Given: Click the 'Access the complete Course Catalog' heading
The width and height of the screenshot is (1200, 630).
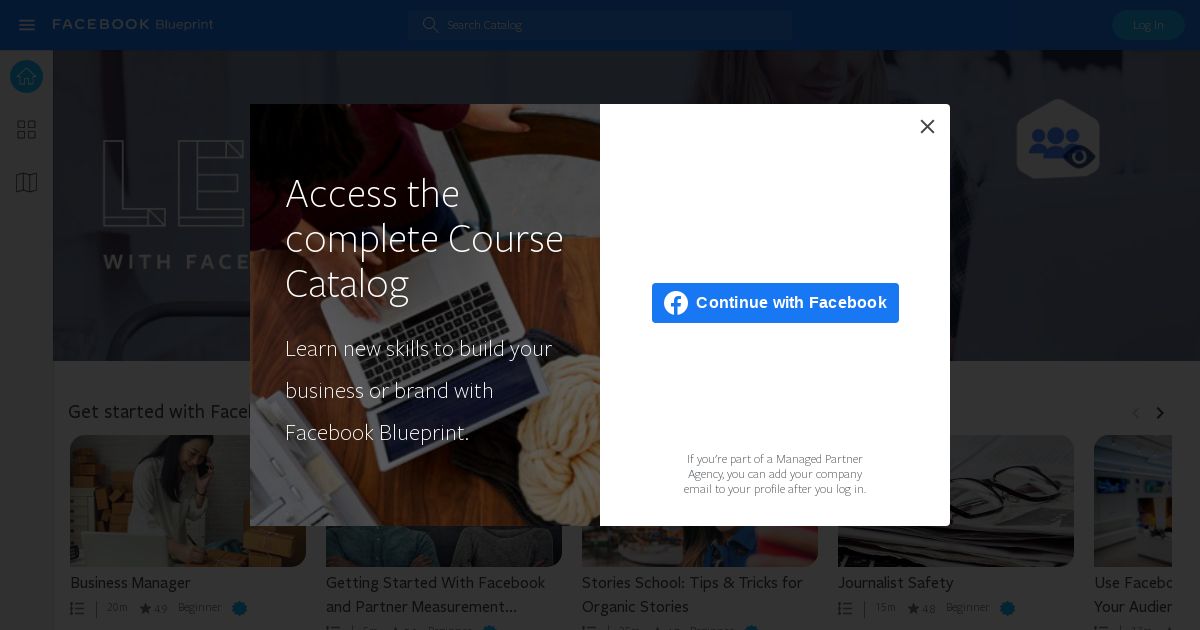Looking at the screenshot, I should (x=424, y=238).
